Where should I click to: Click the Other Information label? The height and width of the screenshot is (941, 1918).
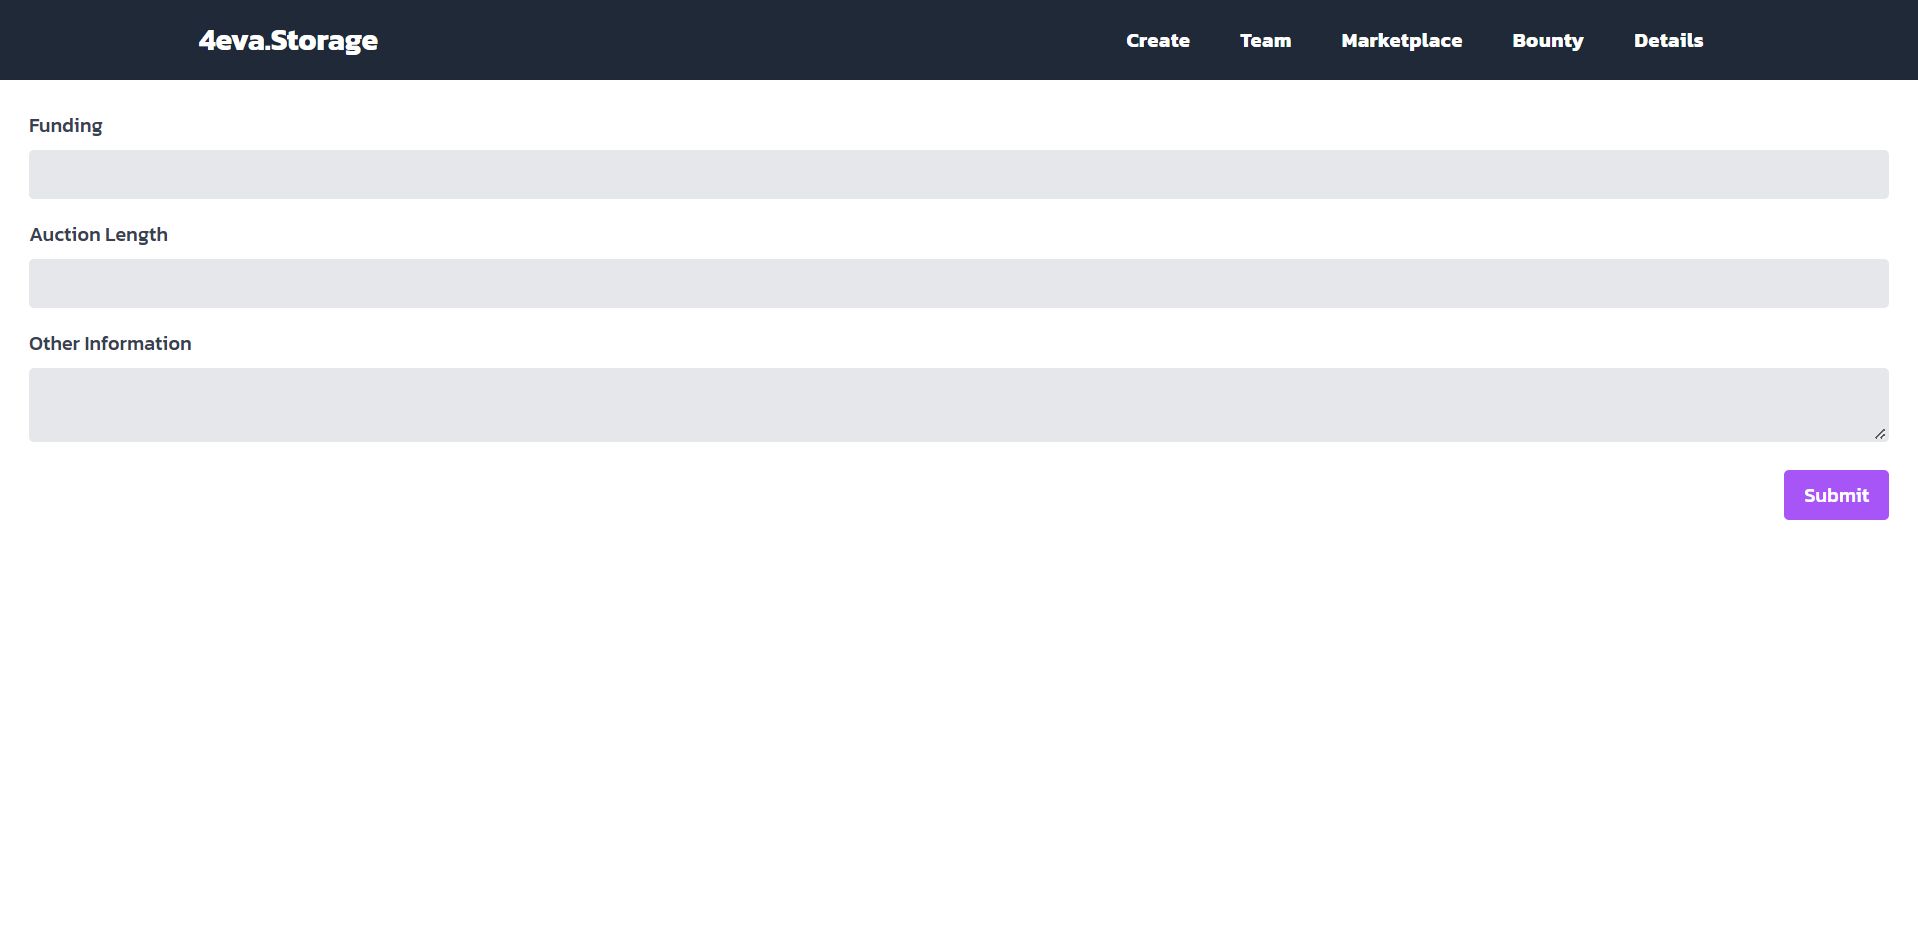[x=110, y=344]
